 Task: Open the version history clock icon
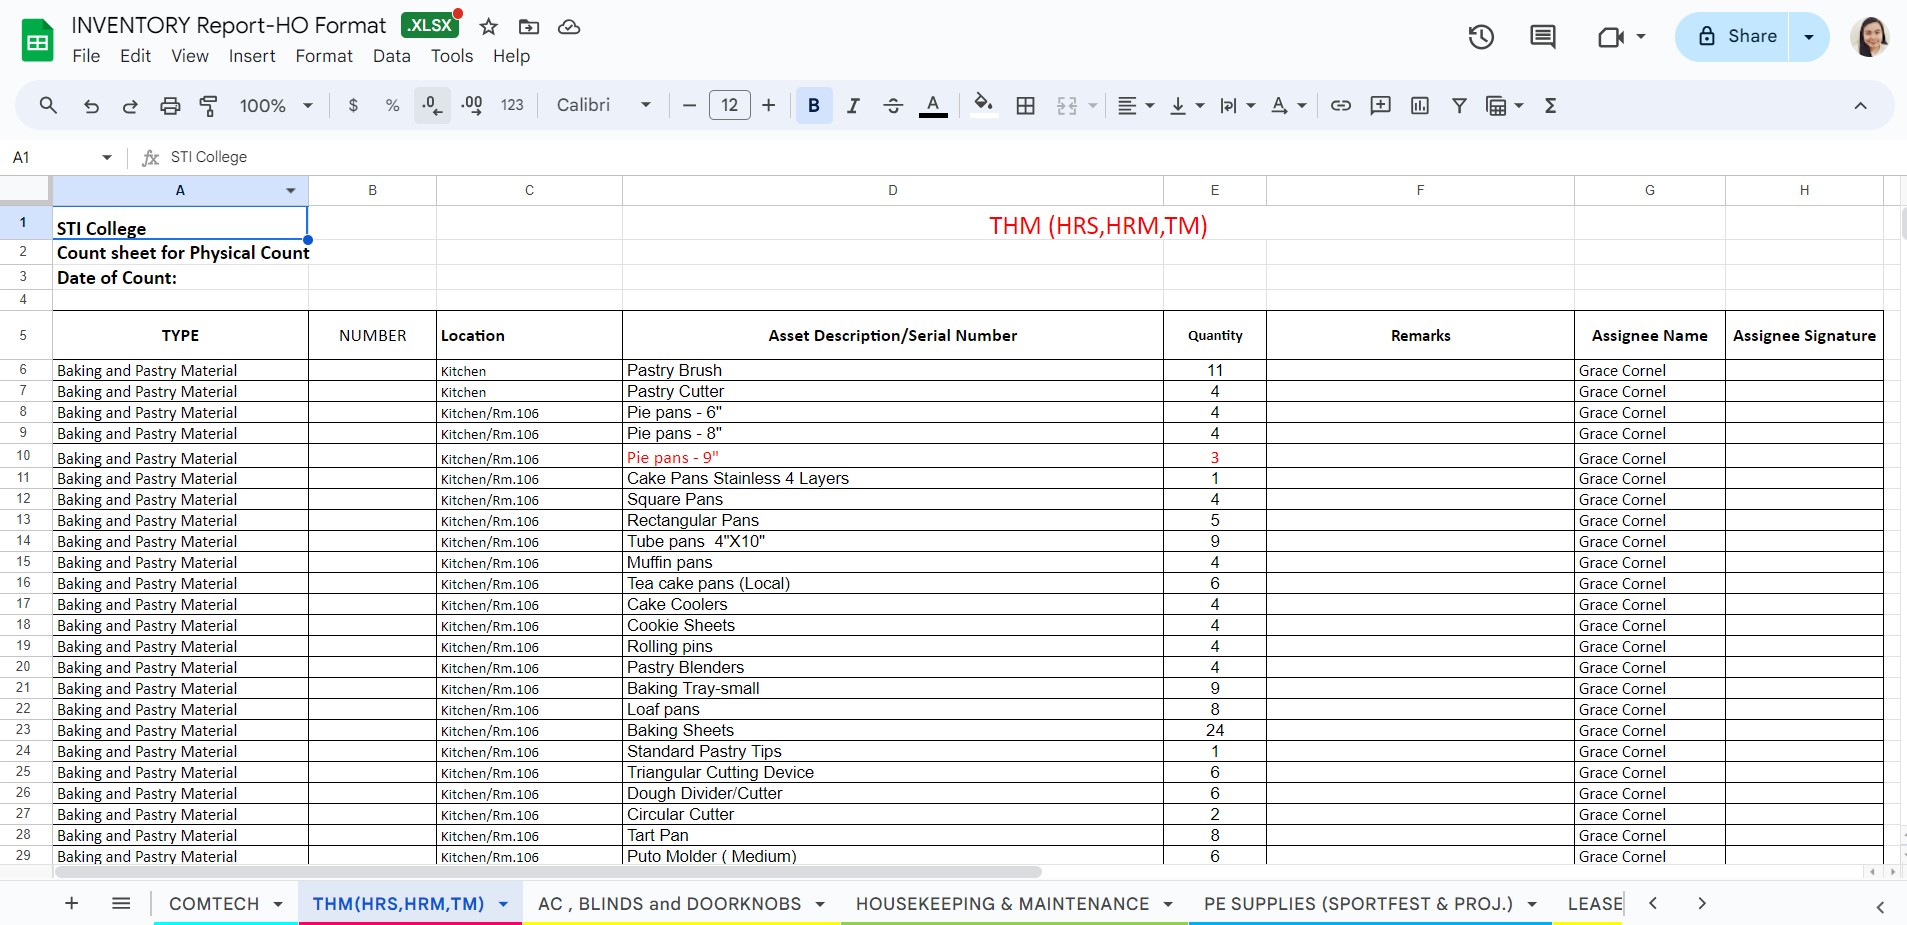click(1481, 37)
